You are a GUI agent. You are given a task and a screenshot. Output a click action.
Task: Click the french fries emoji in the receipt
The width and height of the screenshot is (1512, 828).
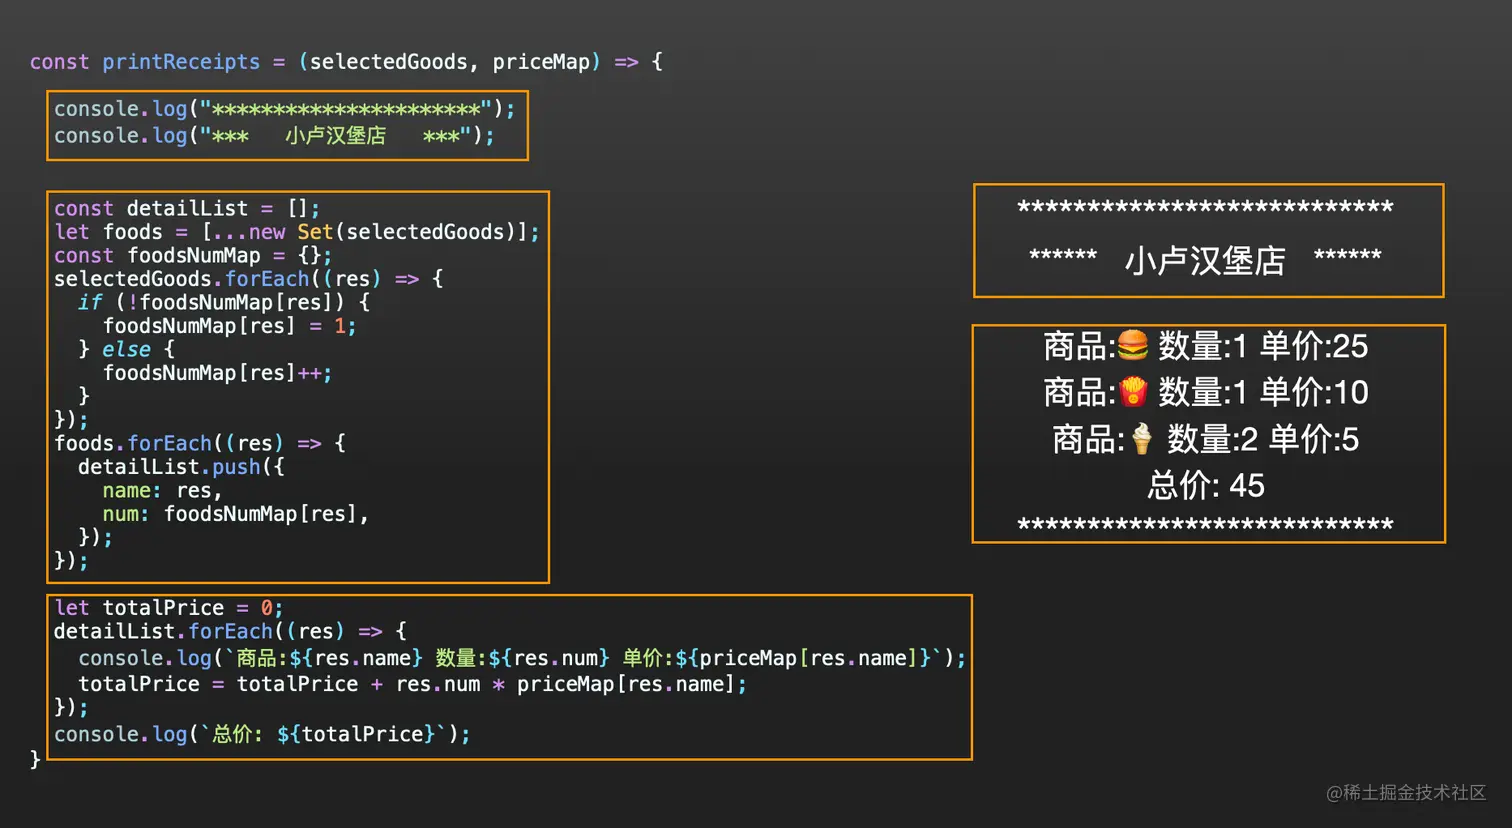1133,392
